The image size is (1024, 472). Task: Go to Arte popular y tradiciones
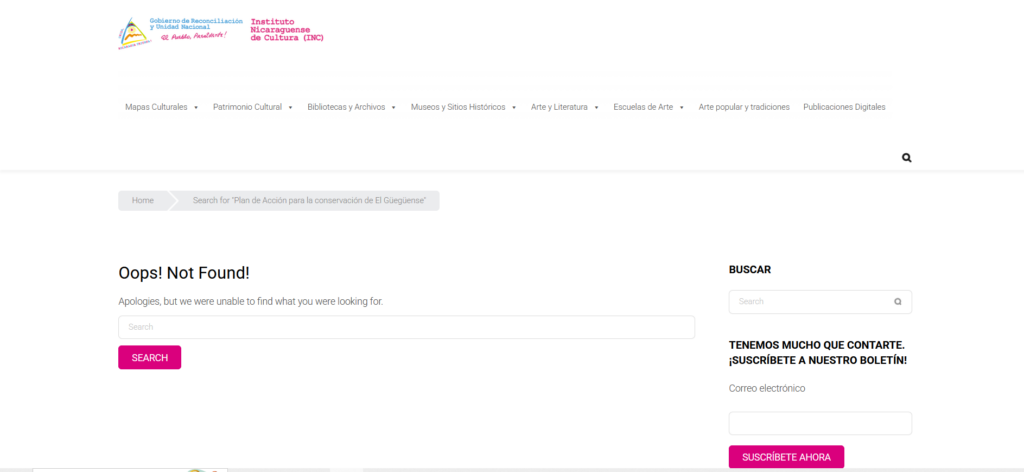[x=744, y=107]
